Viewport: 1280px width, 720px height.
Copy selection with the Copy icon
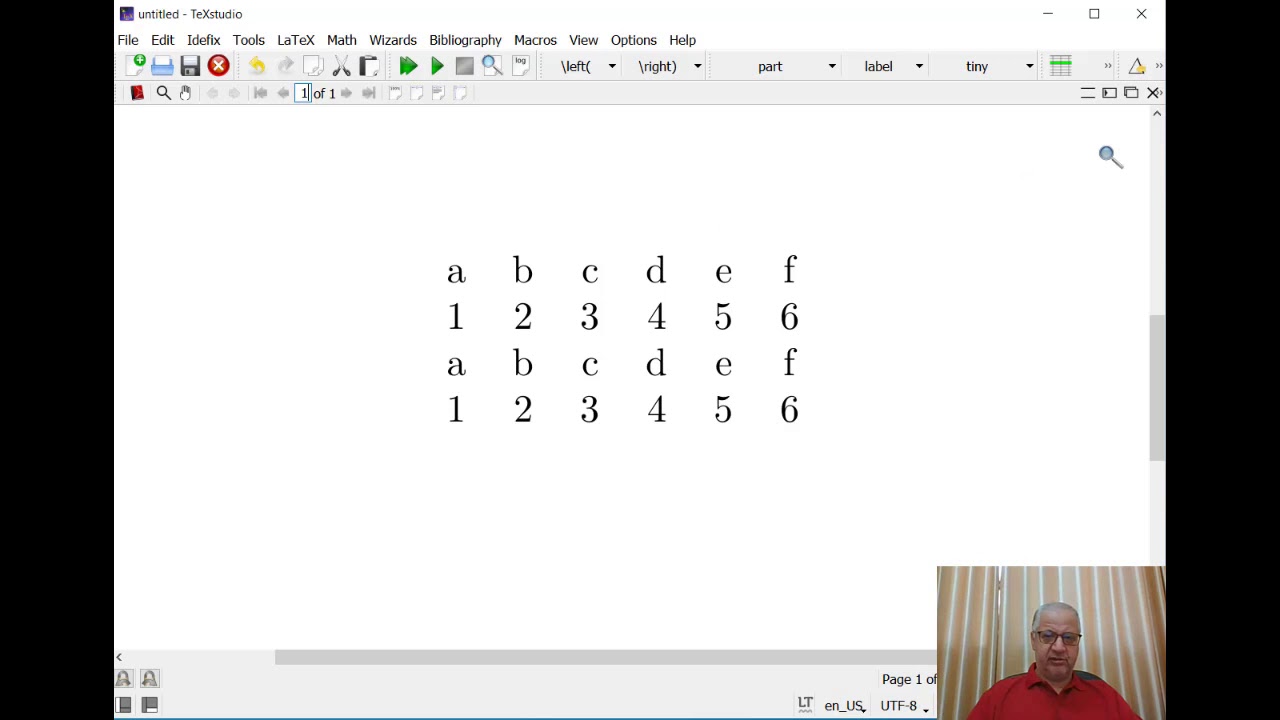tap(313, 66)
